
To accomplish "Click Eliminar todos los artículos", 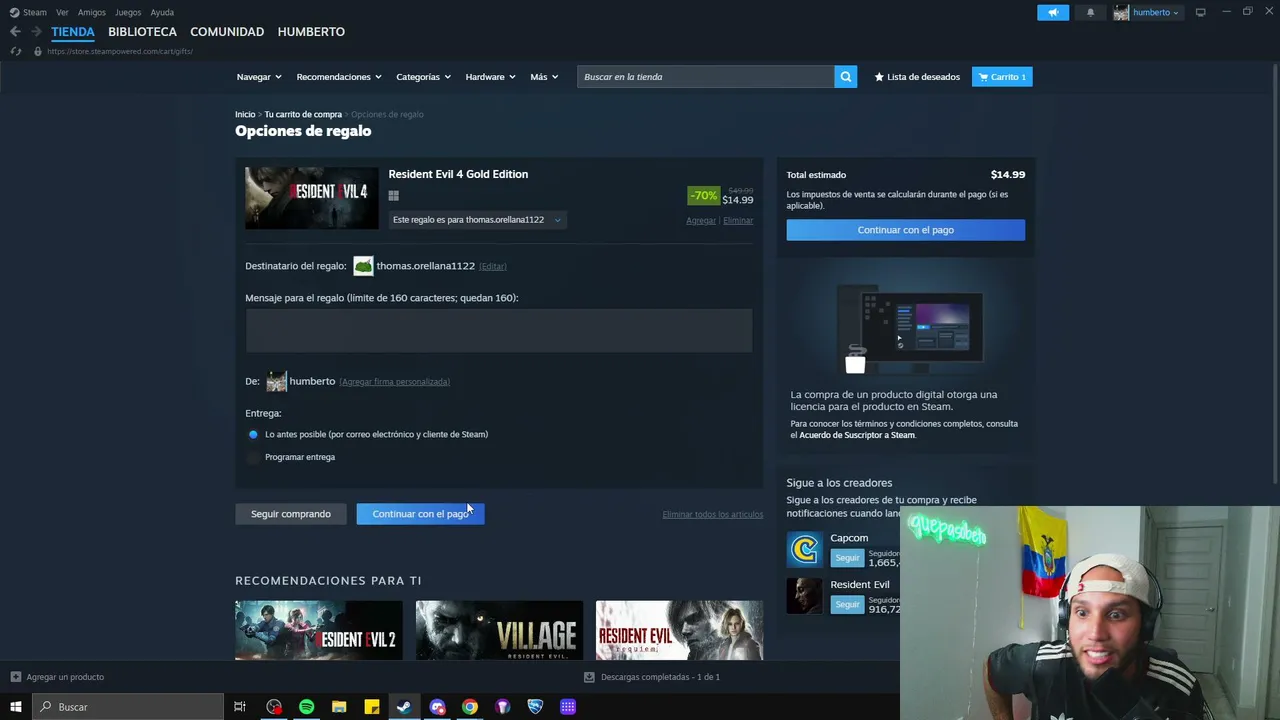I will coord(713,515).
